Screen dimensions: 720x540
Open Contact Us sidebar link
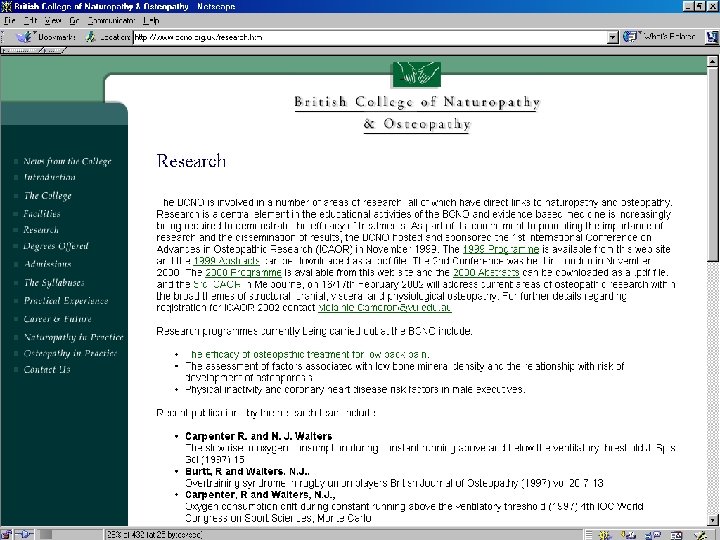click(x=47, y=370)
